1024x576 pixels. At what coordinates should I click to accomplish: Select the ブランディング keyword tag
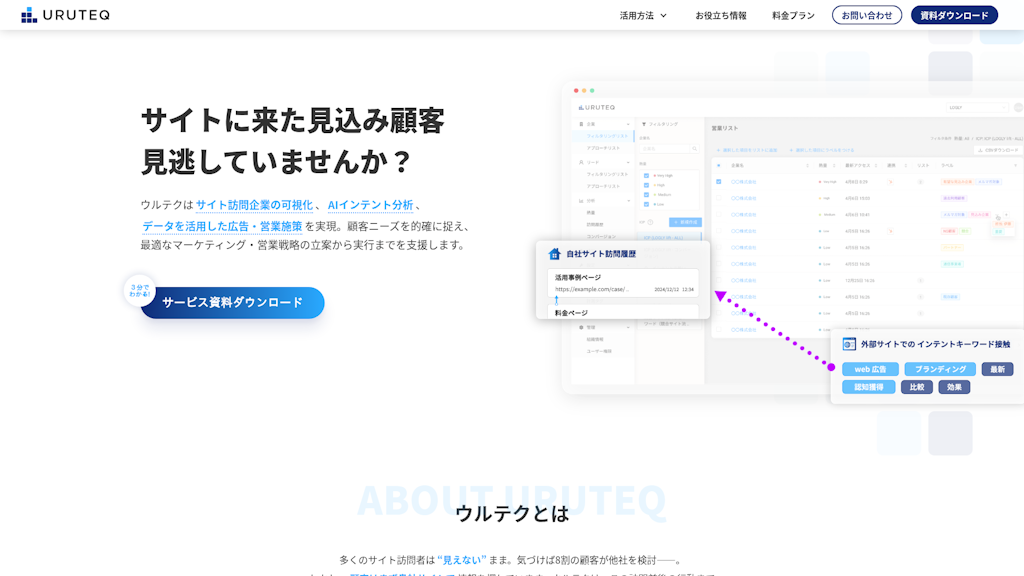coord(940,369)
